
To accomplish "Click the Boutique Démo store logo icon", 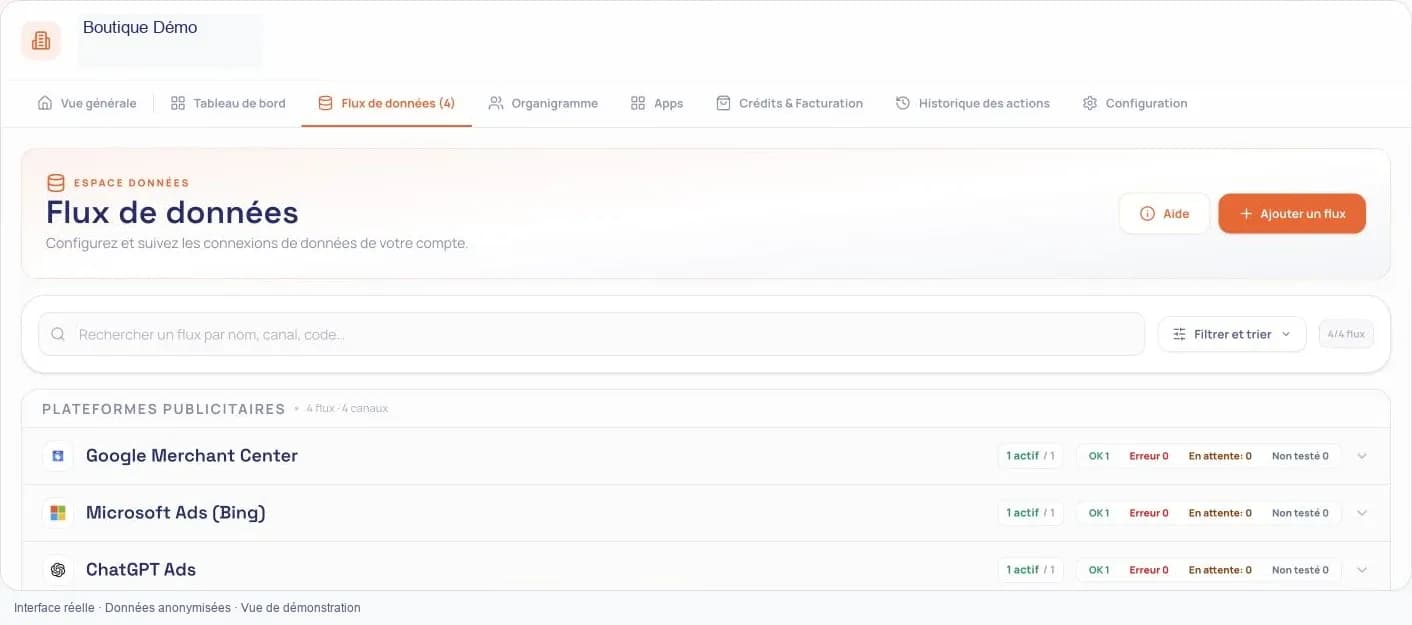I will click(41, 40).
